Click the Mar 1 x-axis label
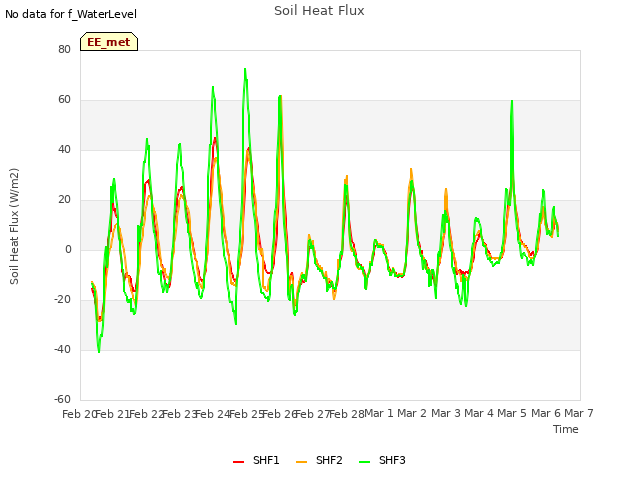640x480 pixels. tap(379, 413)
